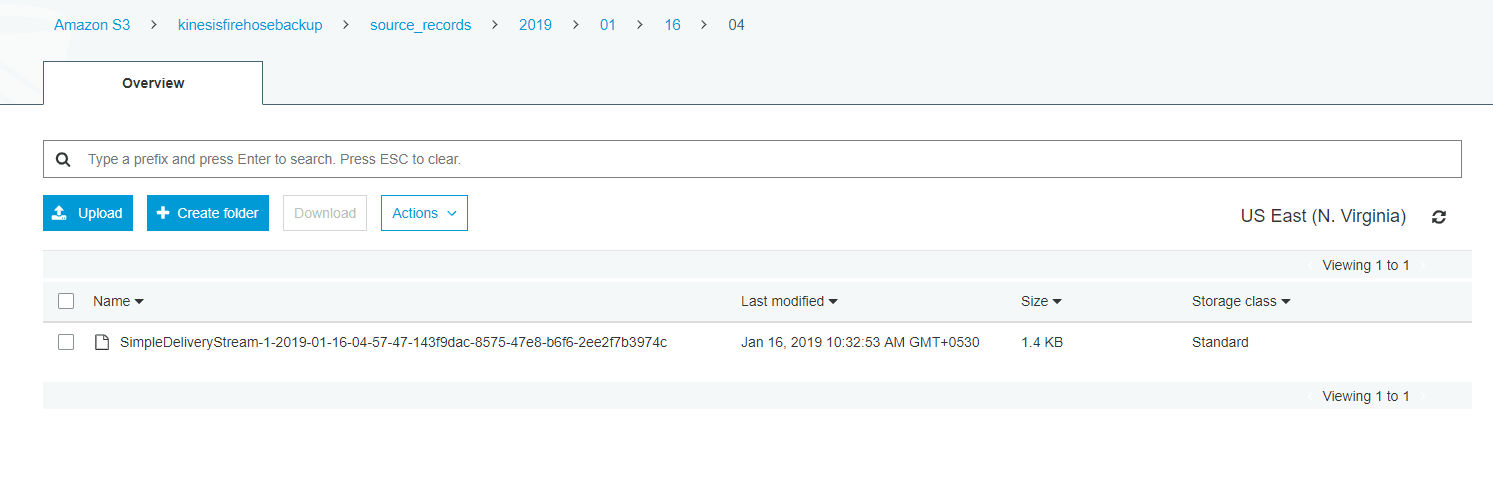
Task: Click the Download button
Action: click(325, 213)
